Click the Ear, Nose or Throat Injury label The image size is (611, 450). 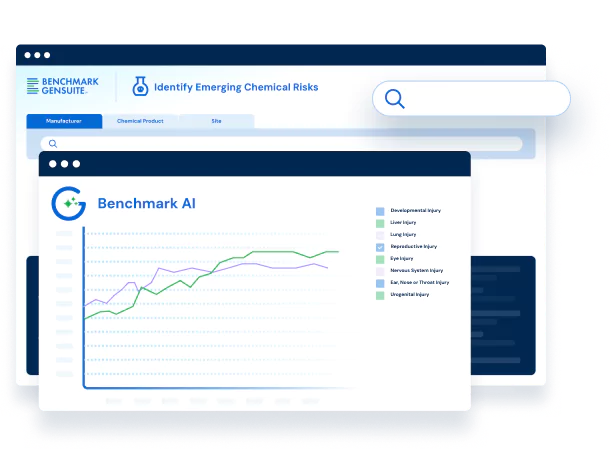click(420, 282)
